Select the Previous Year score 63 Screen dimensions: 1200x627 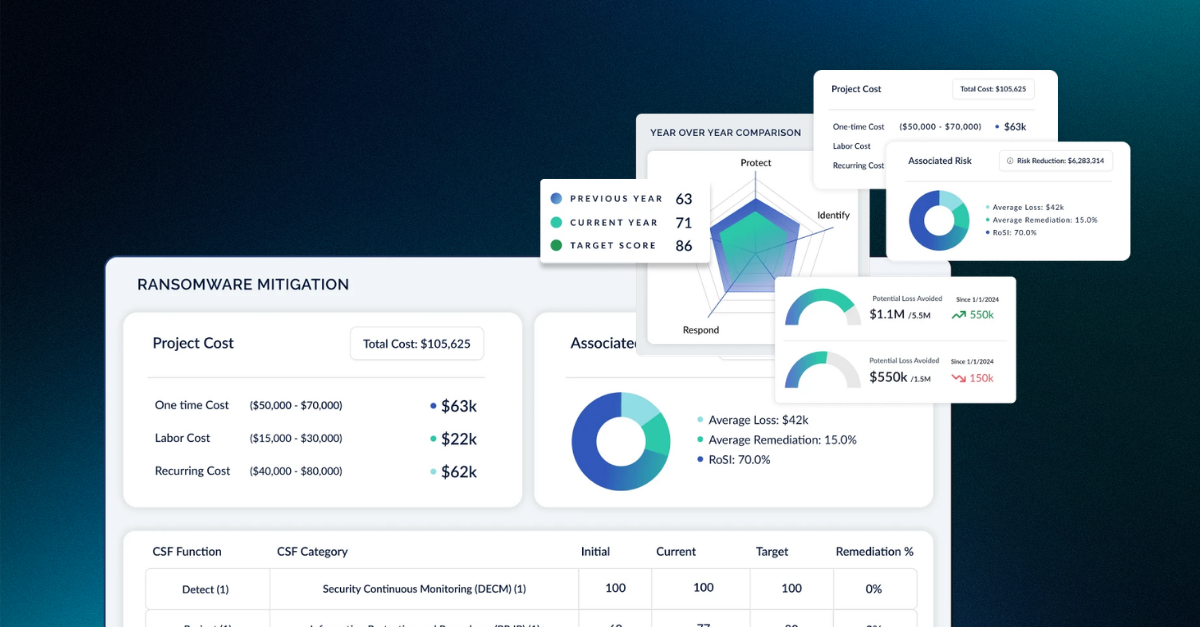coord(684,199)
